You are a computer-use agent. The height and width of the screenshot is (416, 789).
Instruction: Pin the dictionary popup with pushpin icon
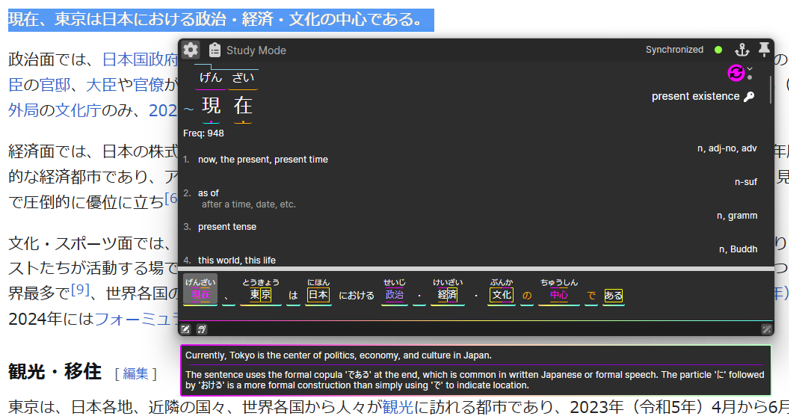(764, 49)
